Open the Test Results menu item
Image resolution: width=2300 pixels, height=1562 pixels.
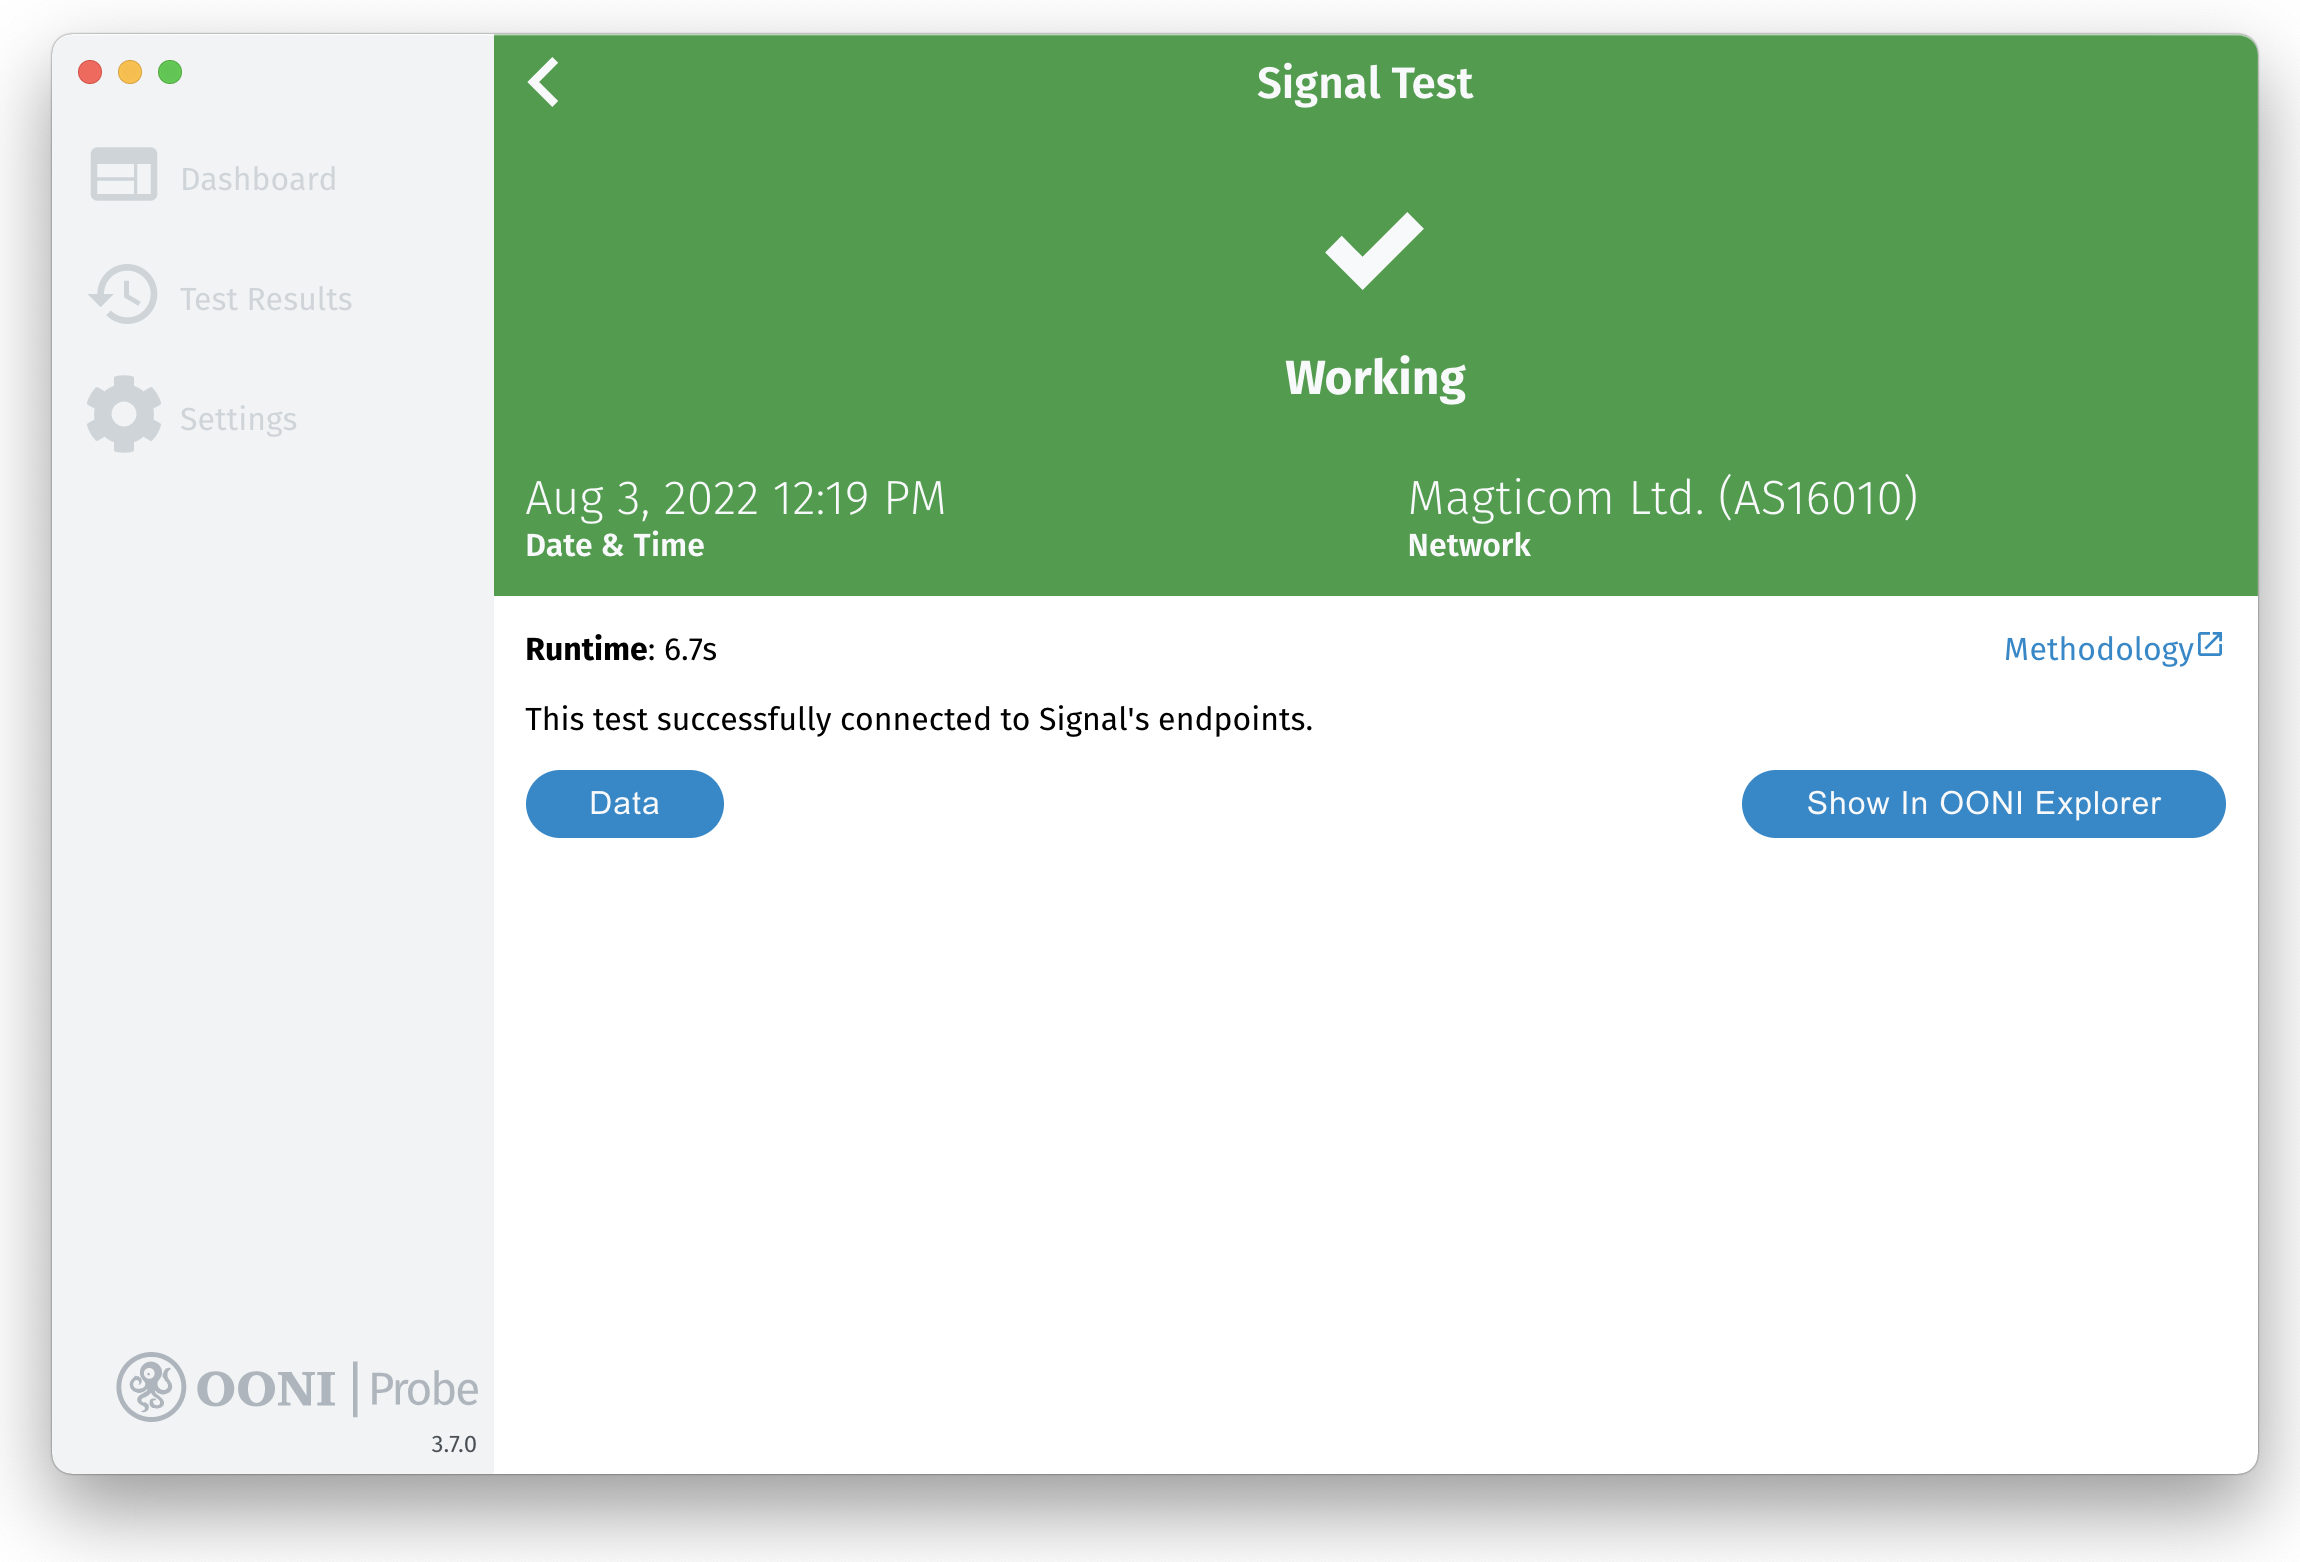tap(266, 299)
